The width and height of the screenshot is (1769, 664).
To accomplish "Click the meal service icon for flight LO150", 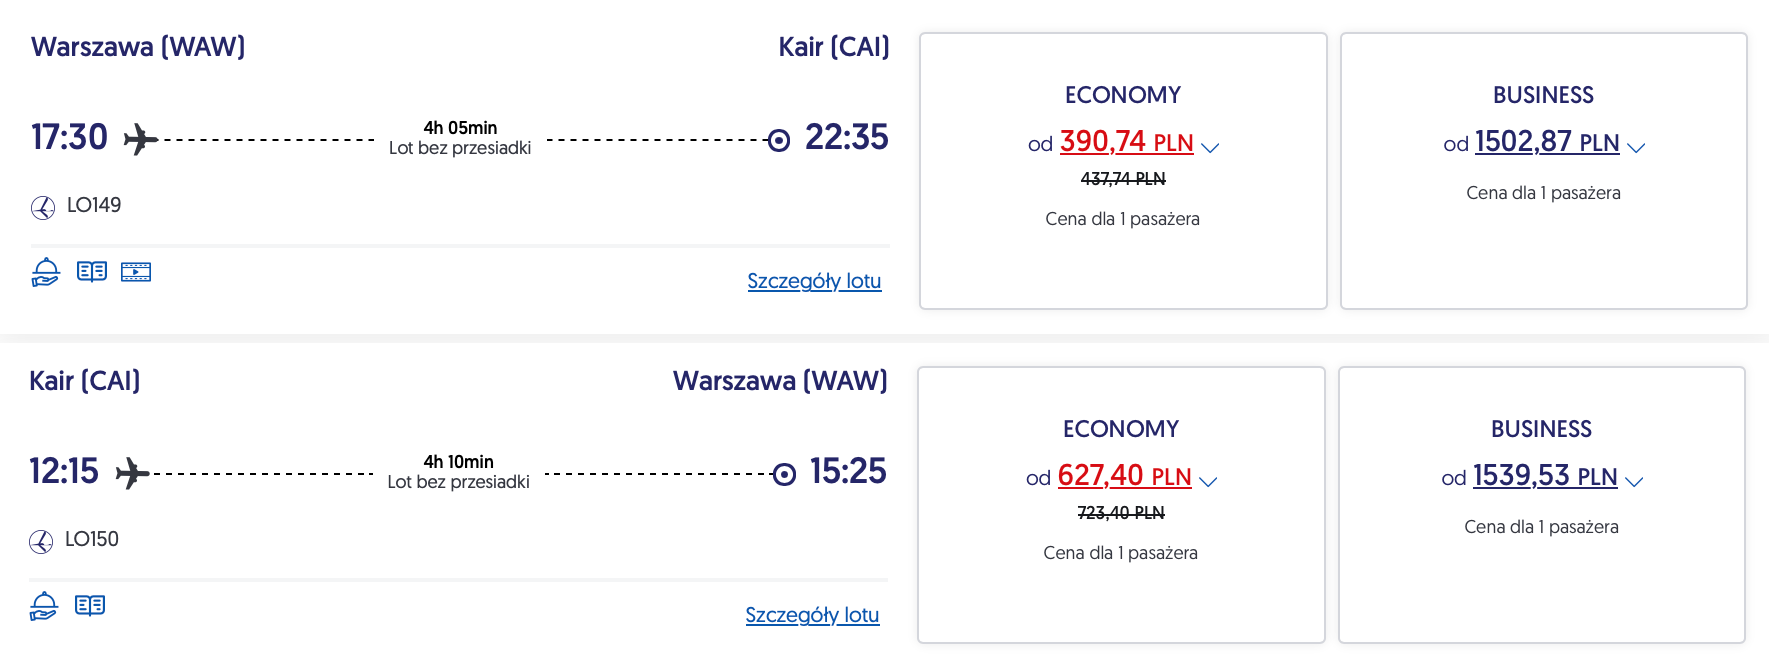I will (44, 606).
